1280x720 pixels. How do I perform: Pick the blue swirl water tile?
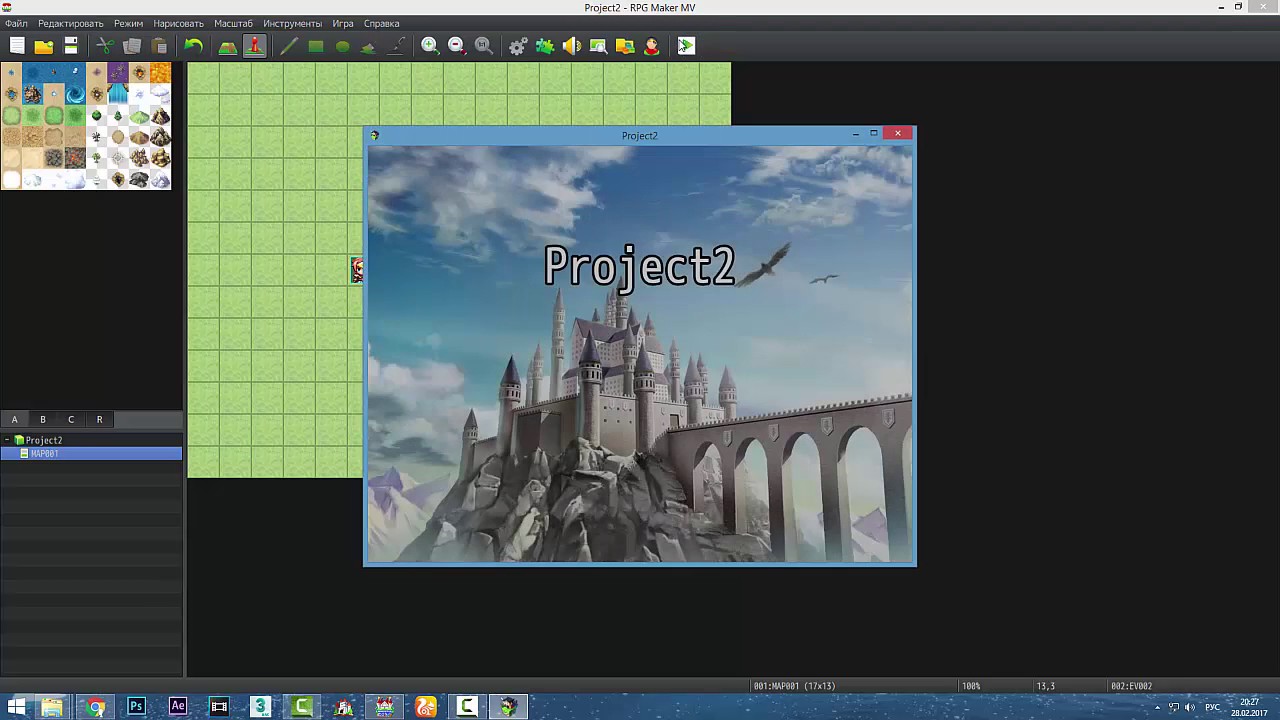(x=75, y=94)
